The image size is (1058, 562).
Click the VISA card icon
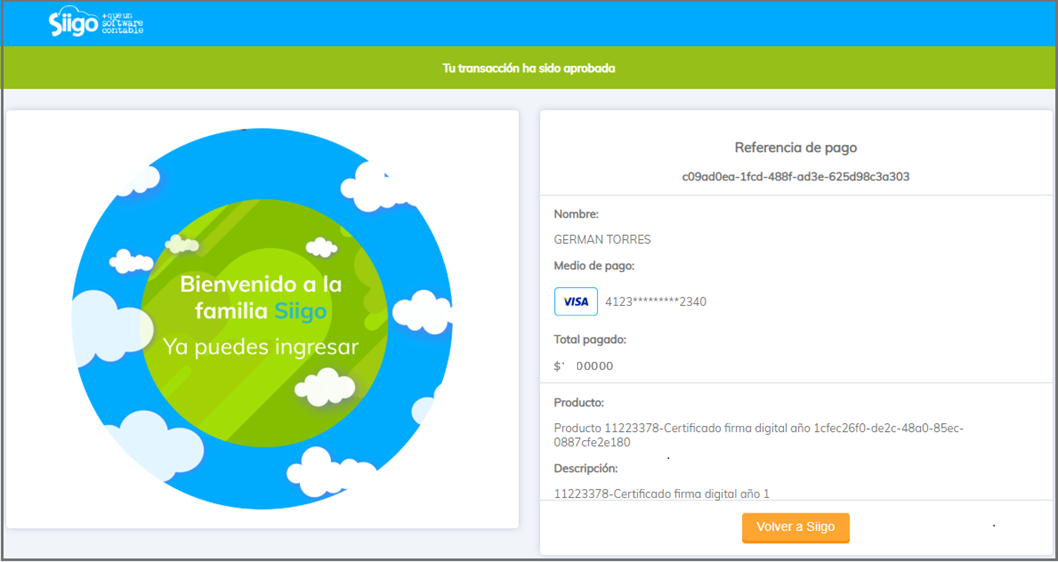(576, 302)
